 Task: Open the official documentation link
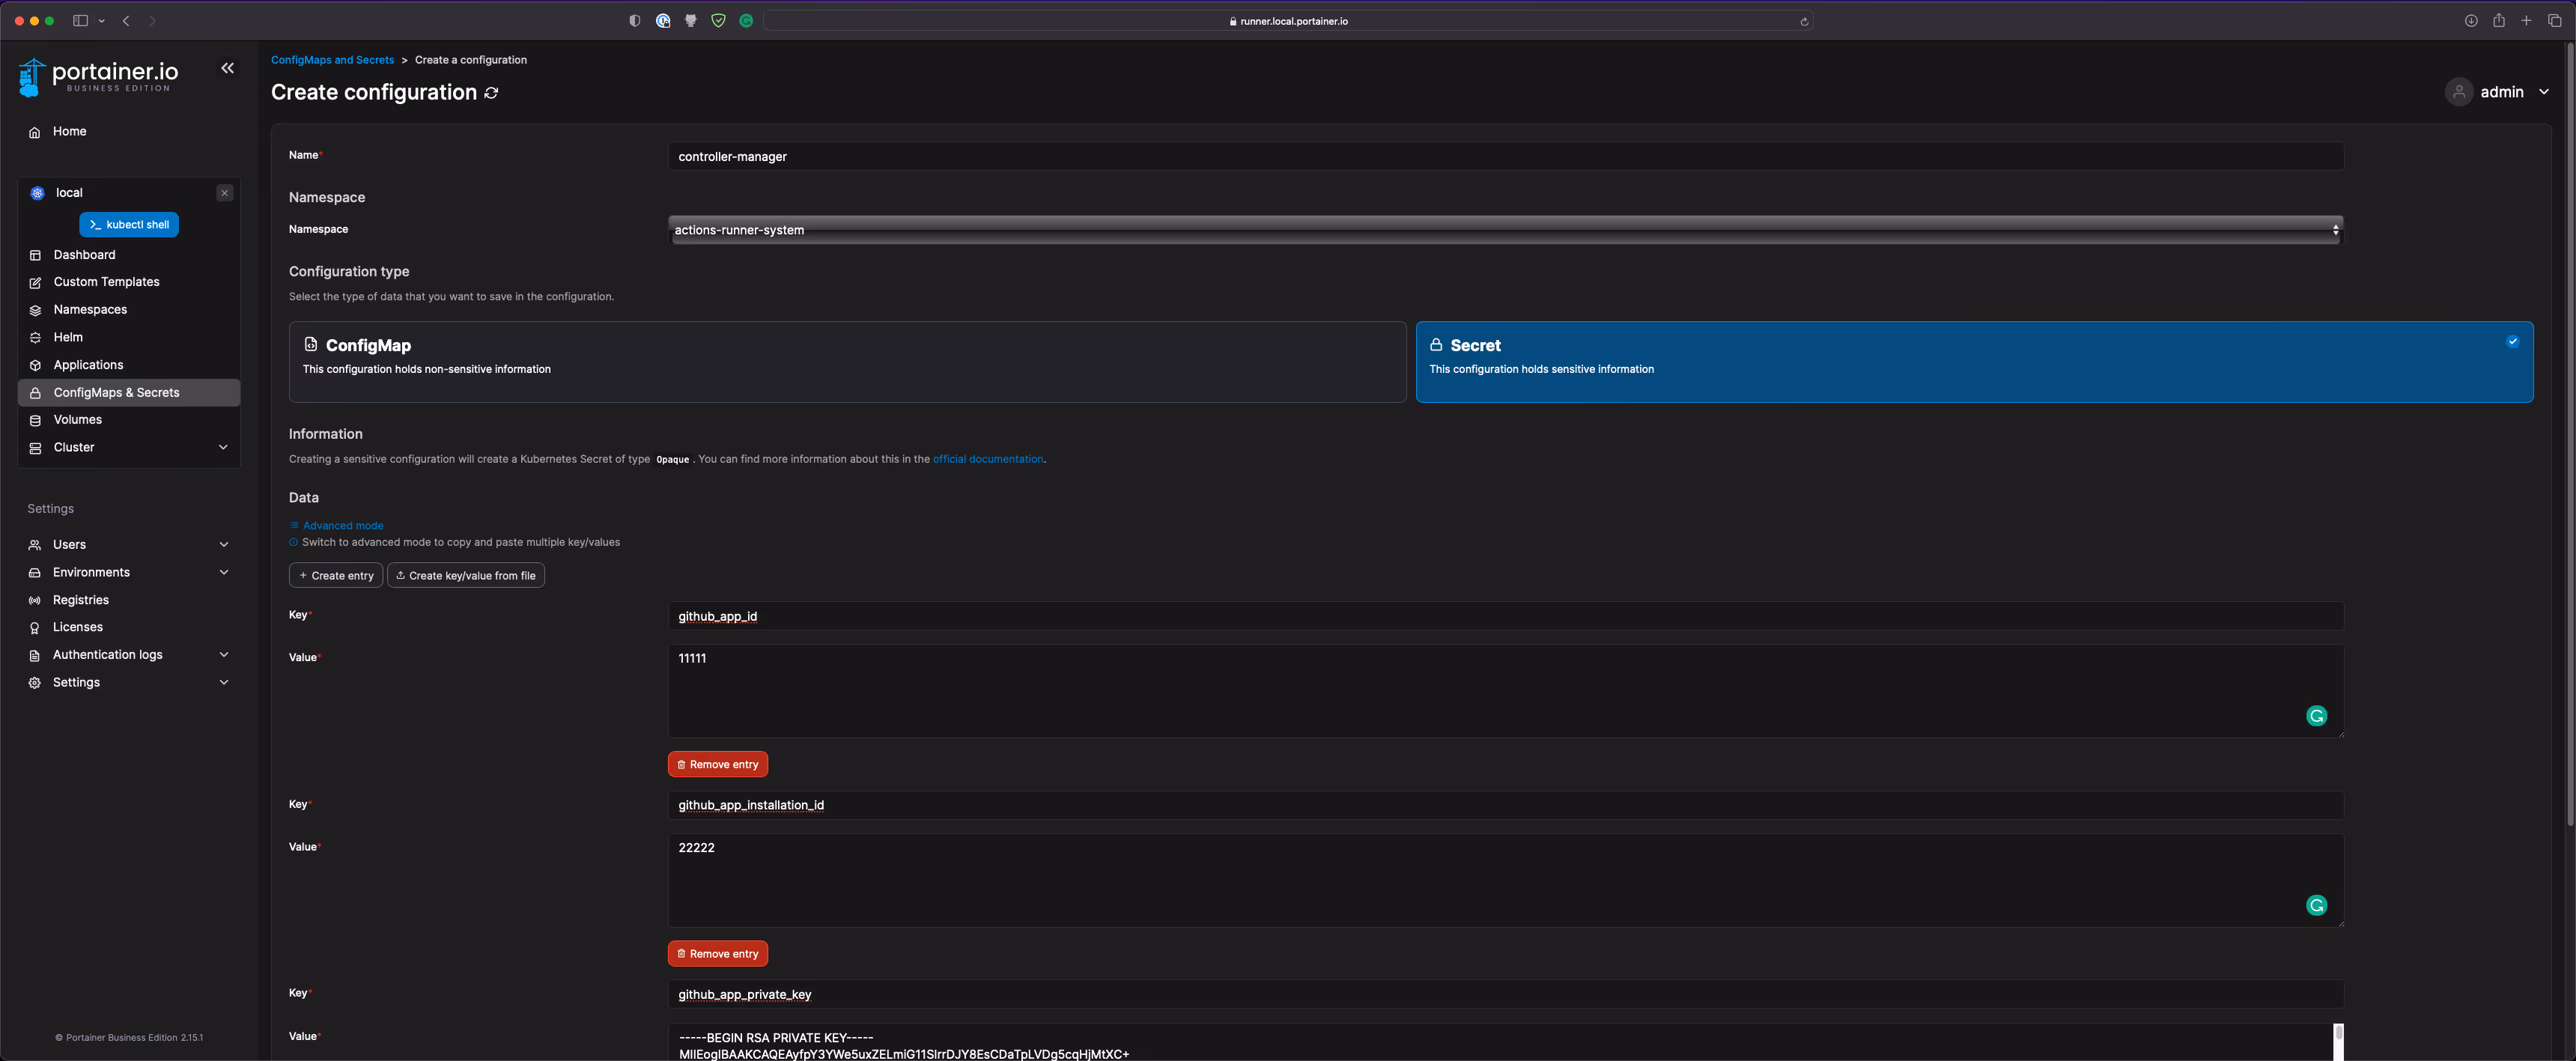[988, 459]
